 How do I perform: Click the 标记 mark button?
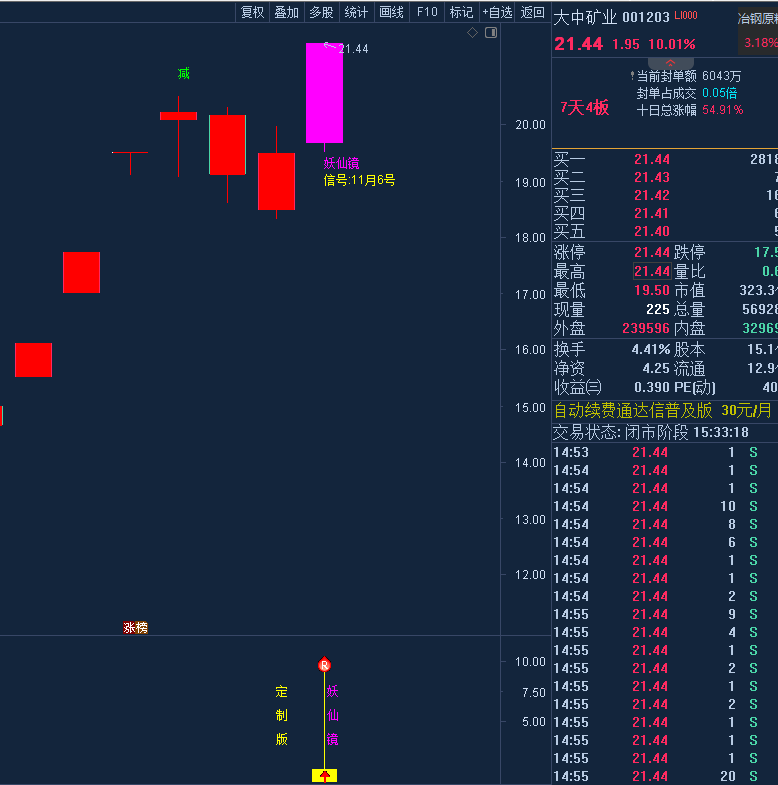[x=461, y=12]
